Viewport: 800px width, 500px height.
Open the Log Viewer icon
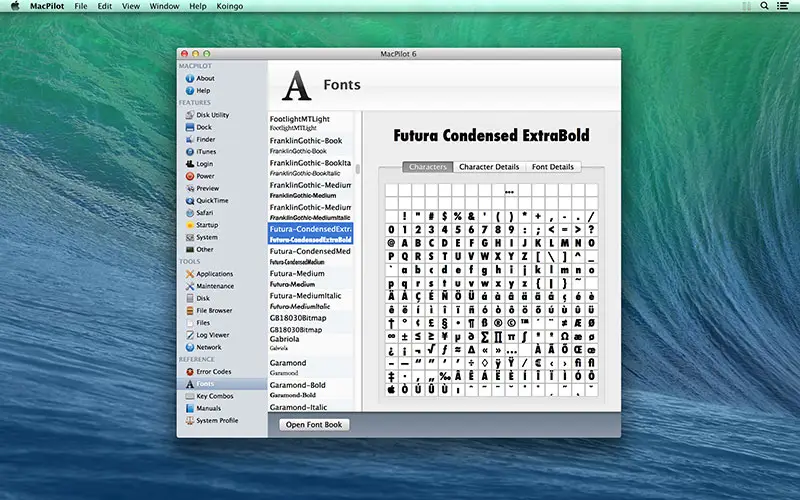190,335
